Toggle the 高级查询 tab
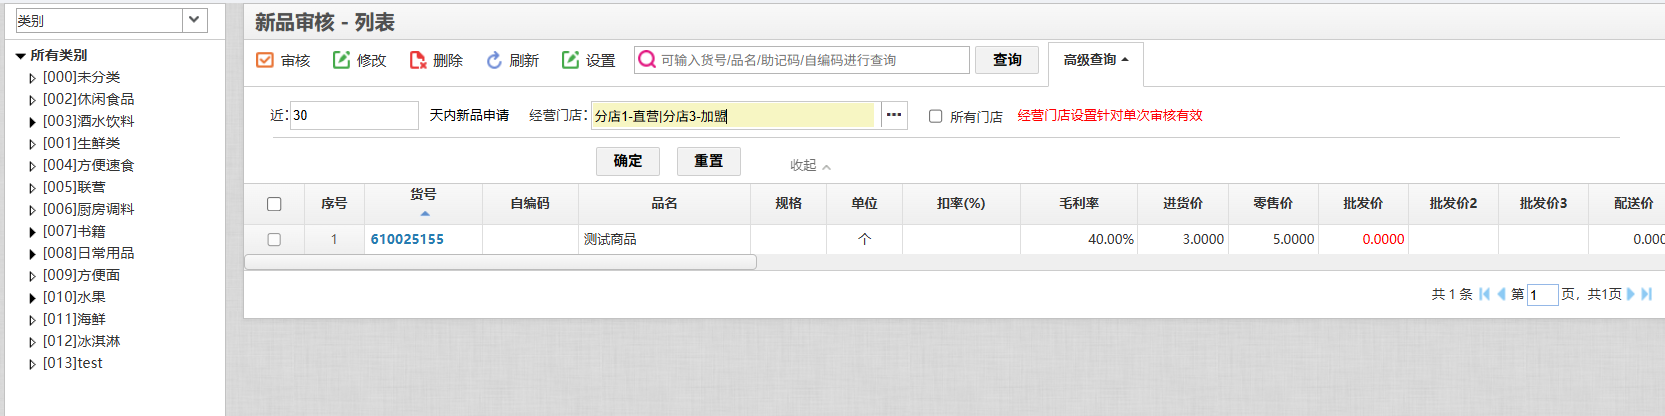The width and height of the screenshot is (1665, 416). click(1095, 60)
